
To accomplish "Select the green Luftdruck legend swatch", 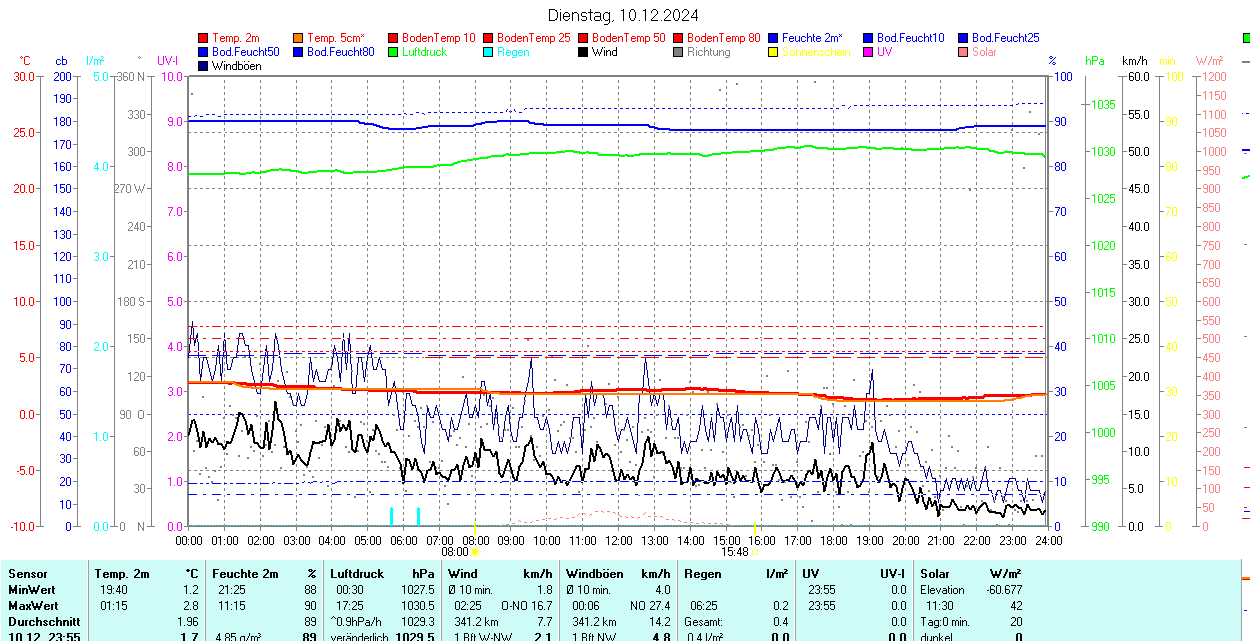I will tap(394, 52).
